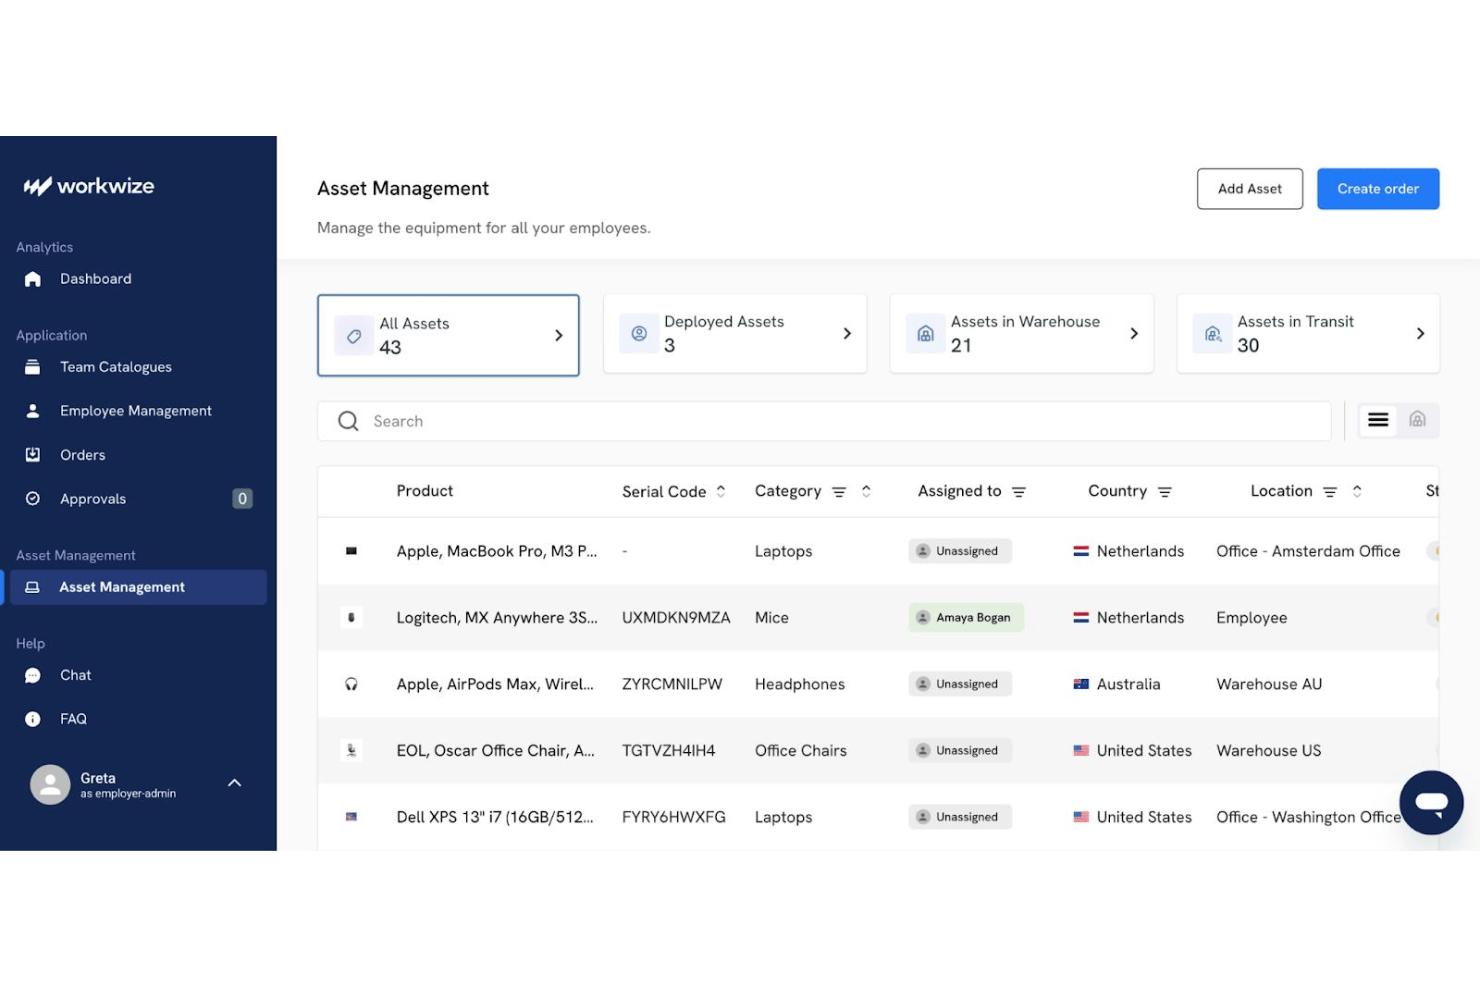Open the Assets in Warehouse card
The height and width of the screenshot is (987, 1480).
(x=1021, y=333)
